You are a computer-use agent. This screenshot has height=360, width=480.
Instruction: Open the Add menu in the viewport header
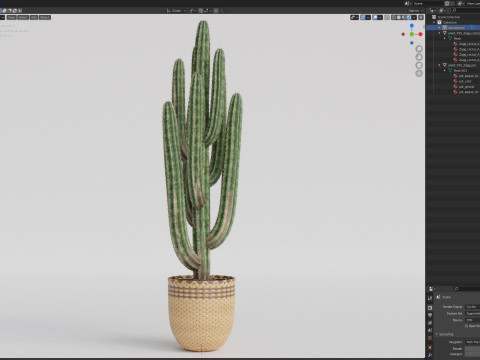pos(34,17)
